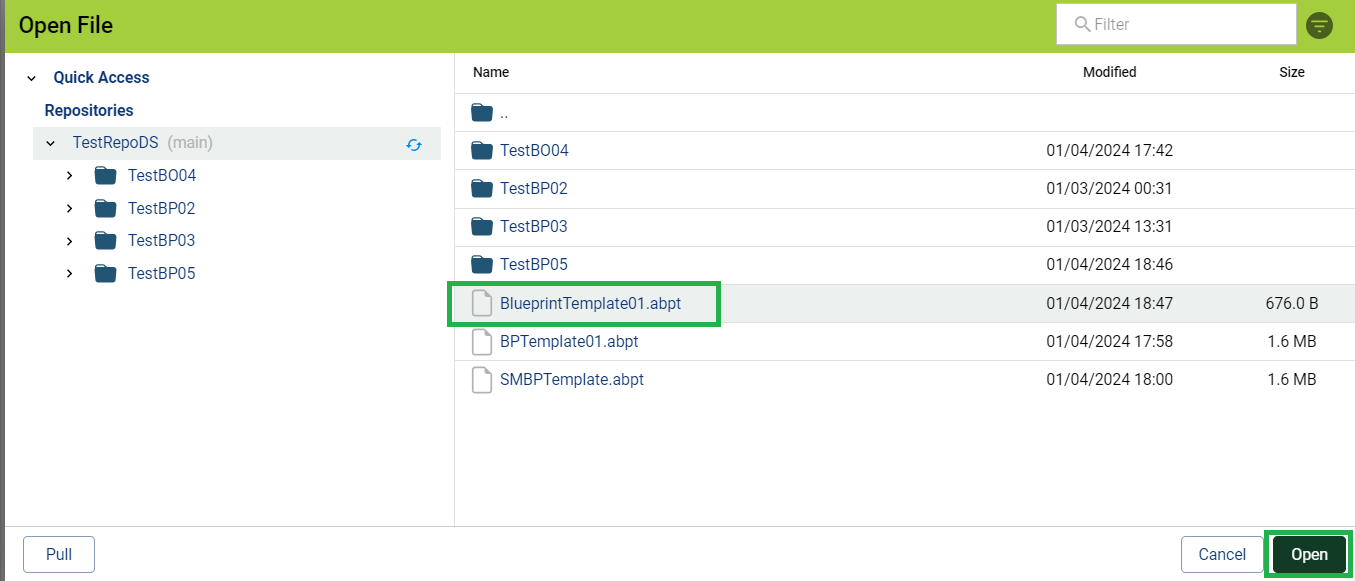1355x581 pixels.
Task: Click the TestBP03 folder icon in the file list
Action: tap(482, 227)
